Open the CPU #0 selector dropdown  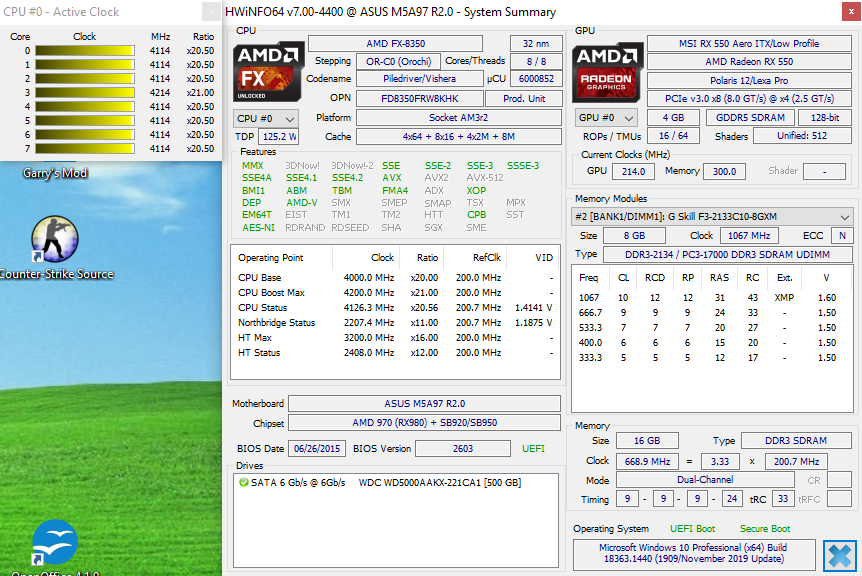[x=266, y=119]
